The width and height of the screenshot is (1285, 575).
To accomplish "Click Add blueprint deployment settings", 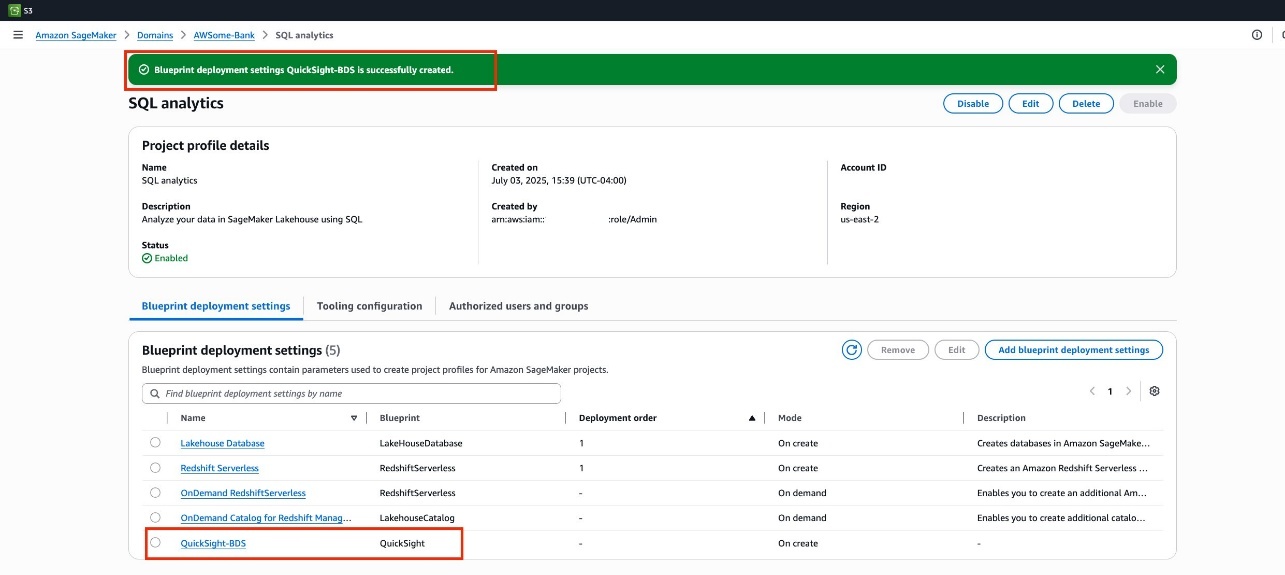I will pos(1074,350).
